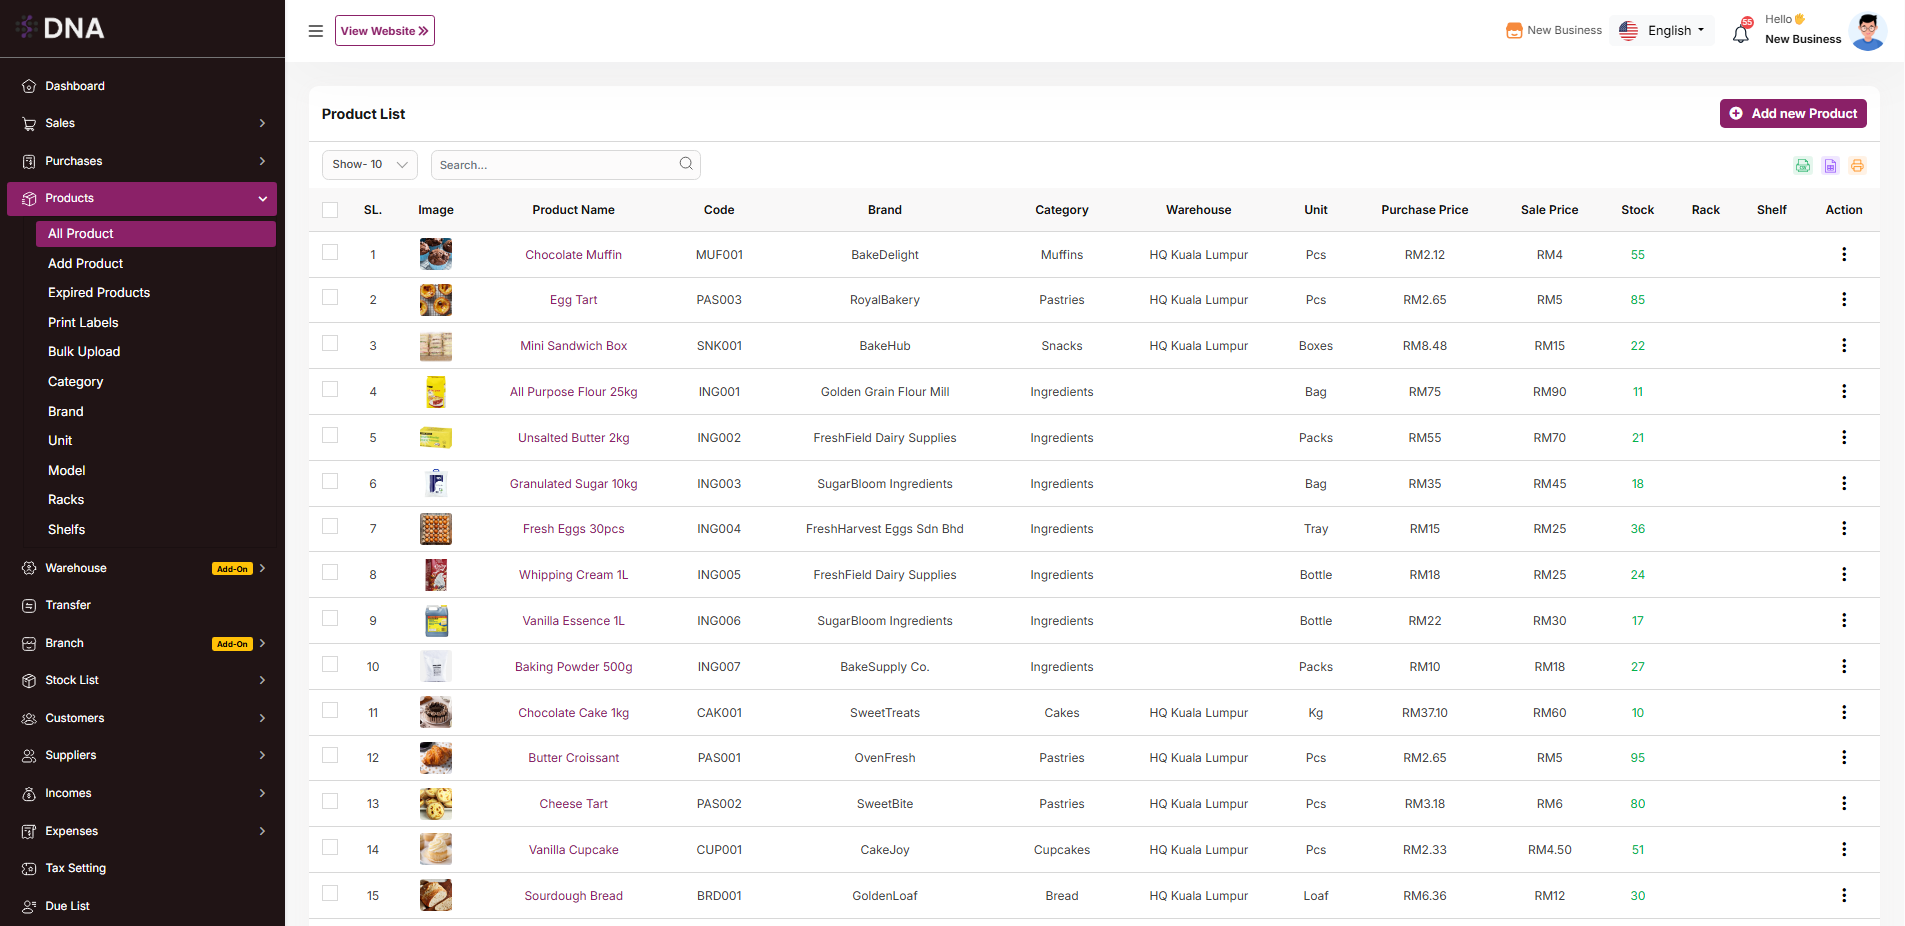The image size is (1905, 926).
Task: Open the Dashboard menu item
Action: pos(75,86)
